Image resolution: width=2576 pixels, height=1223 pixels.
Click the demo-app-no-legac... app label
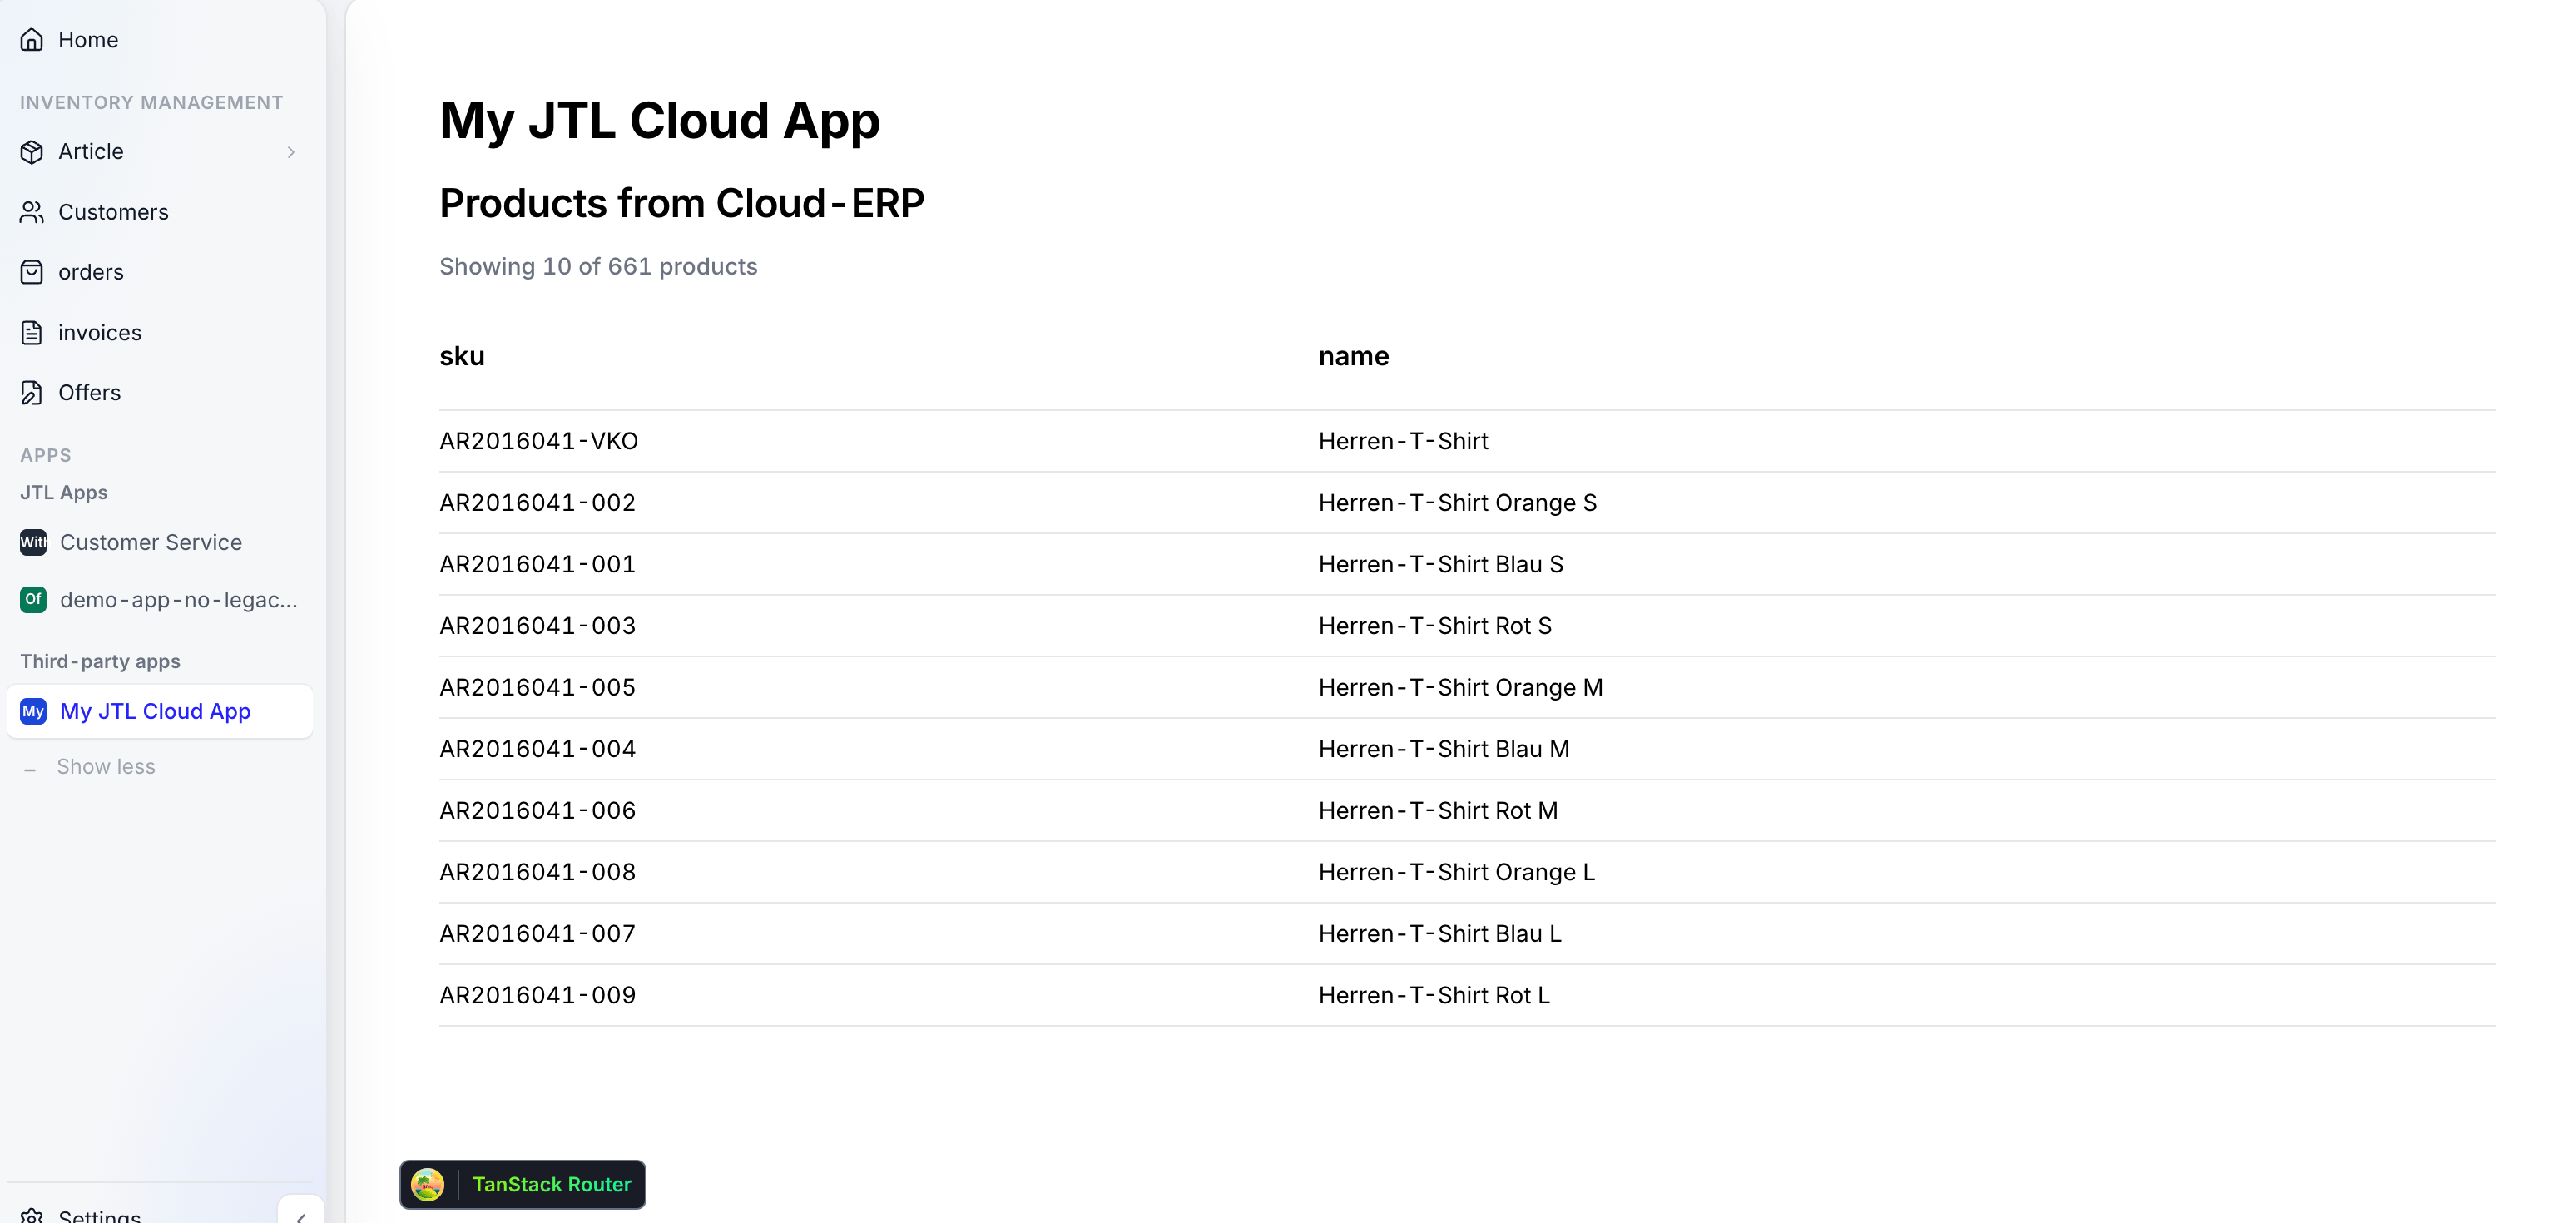click(179, 600)
